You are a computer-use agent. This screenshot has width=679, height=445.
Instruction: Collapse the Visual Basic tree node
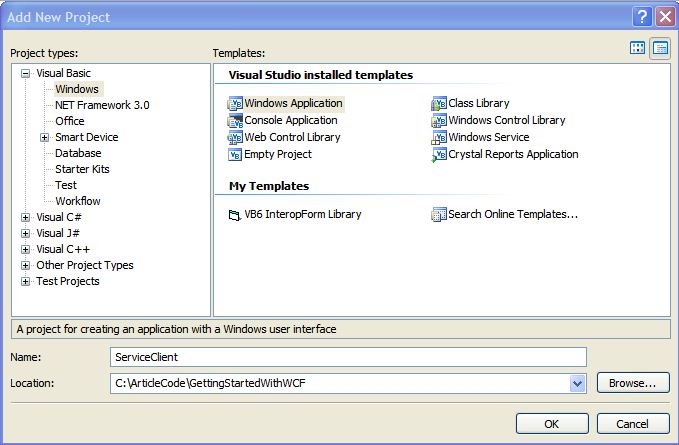[26, 74]
